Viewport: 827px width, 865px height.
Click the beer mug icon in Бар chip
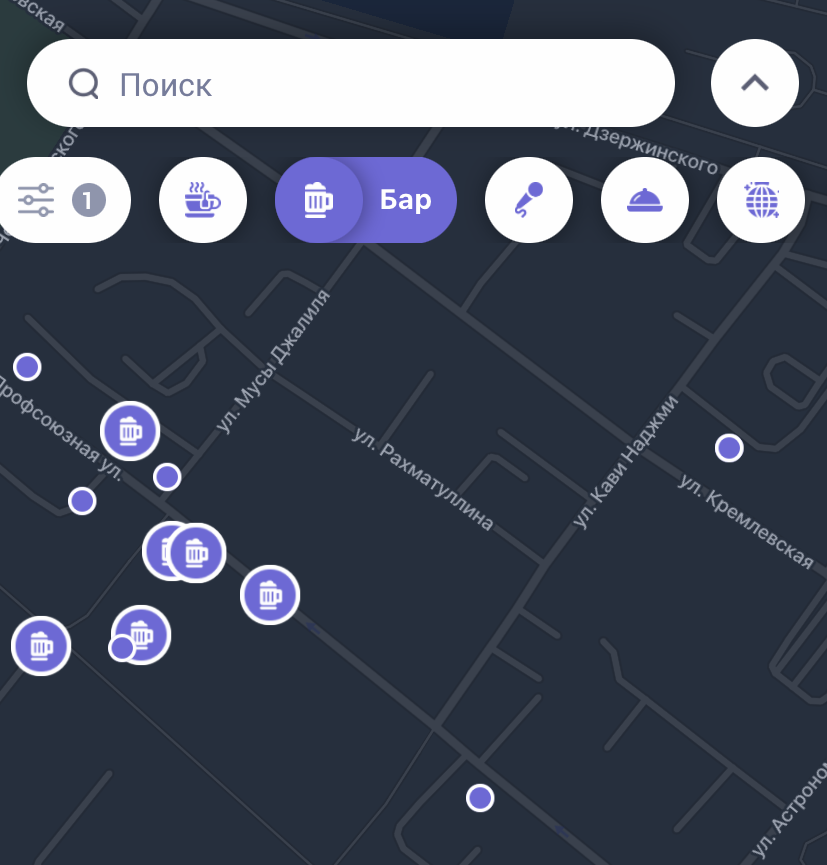(318, 200)
